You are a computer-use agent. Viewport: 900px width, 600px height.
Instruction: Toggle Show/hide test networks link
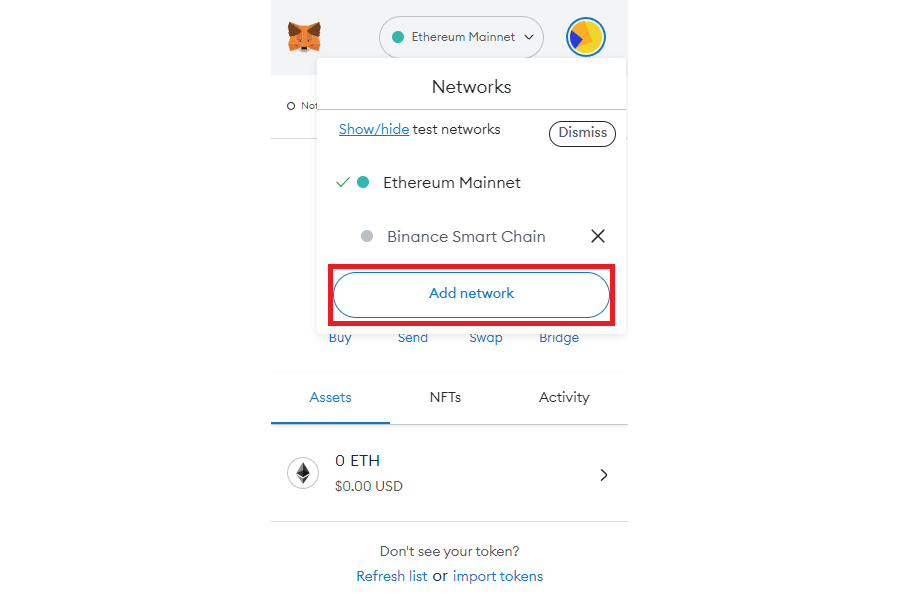[374, 129]
